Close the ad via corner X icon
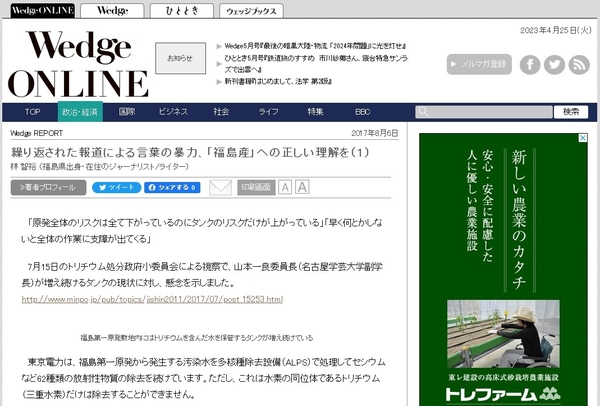The image size is (600, 406). [582, 138]
